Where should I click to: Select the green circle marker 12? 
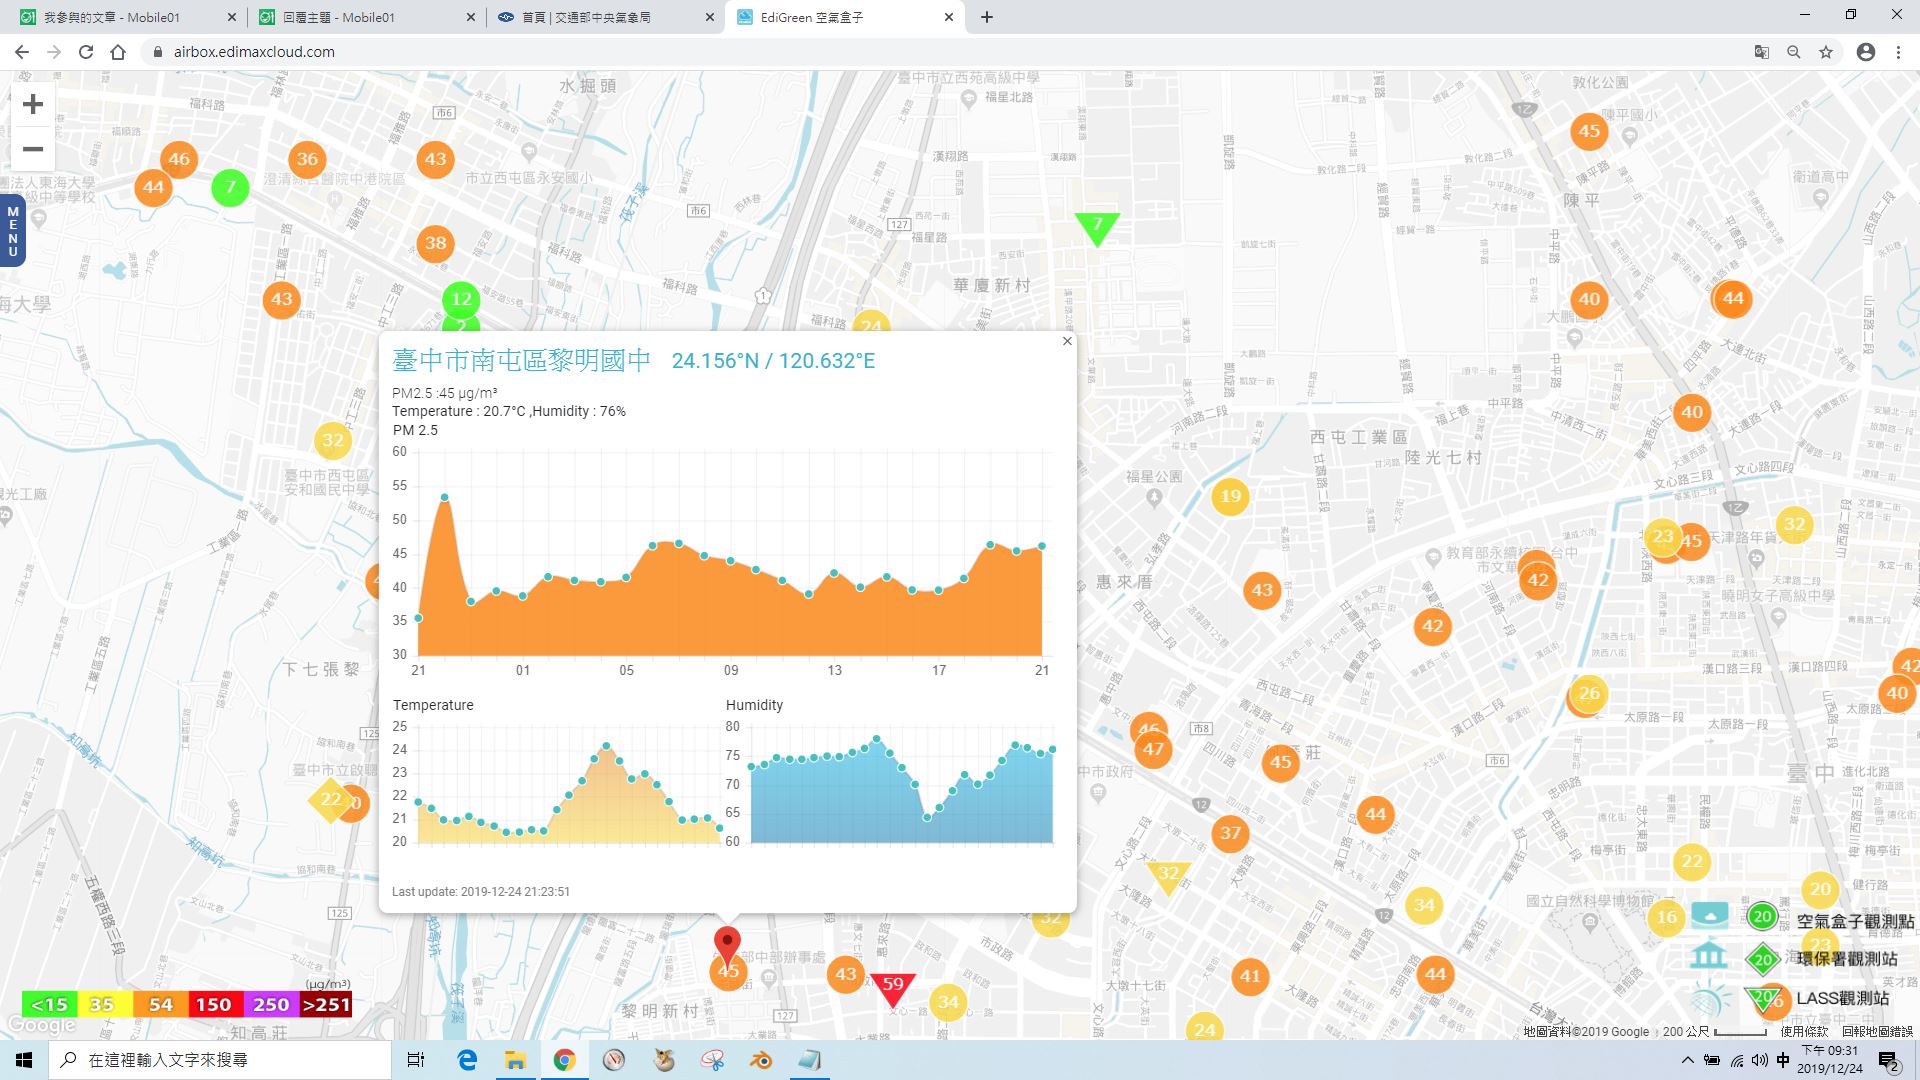461,299
